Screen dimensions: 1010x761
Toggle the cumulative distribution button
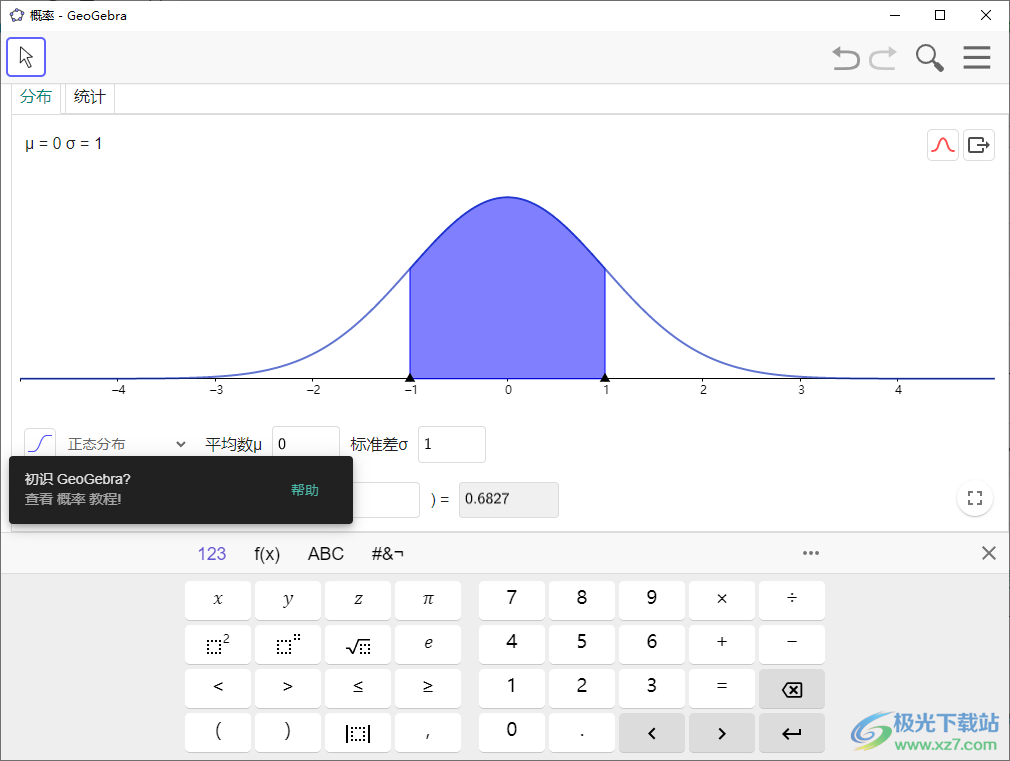tap(40, 444)
